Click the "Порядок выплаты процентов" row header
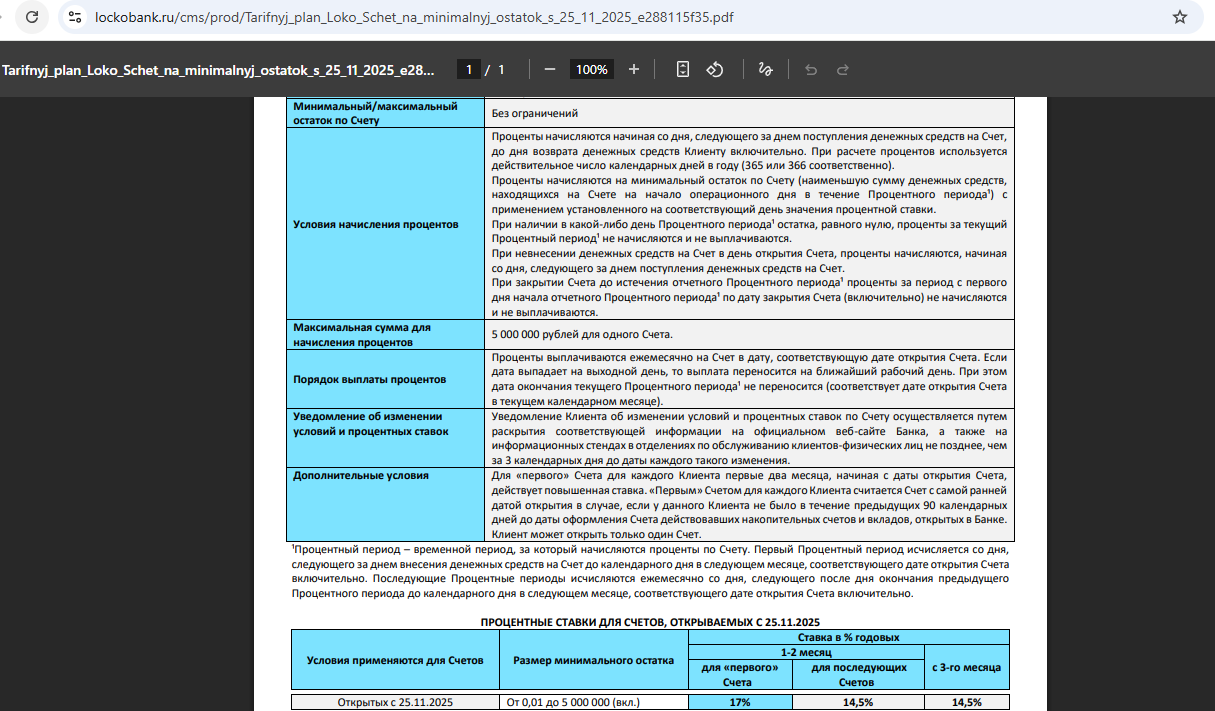 369,379
